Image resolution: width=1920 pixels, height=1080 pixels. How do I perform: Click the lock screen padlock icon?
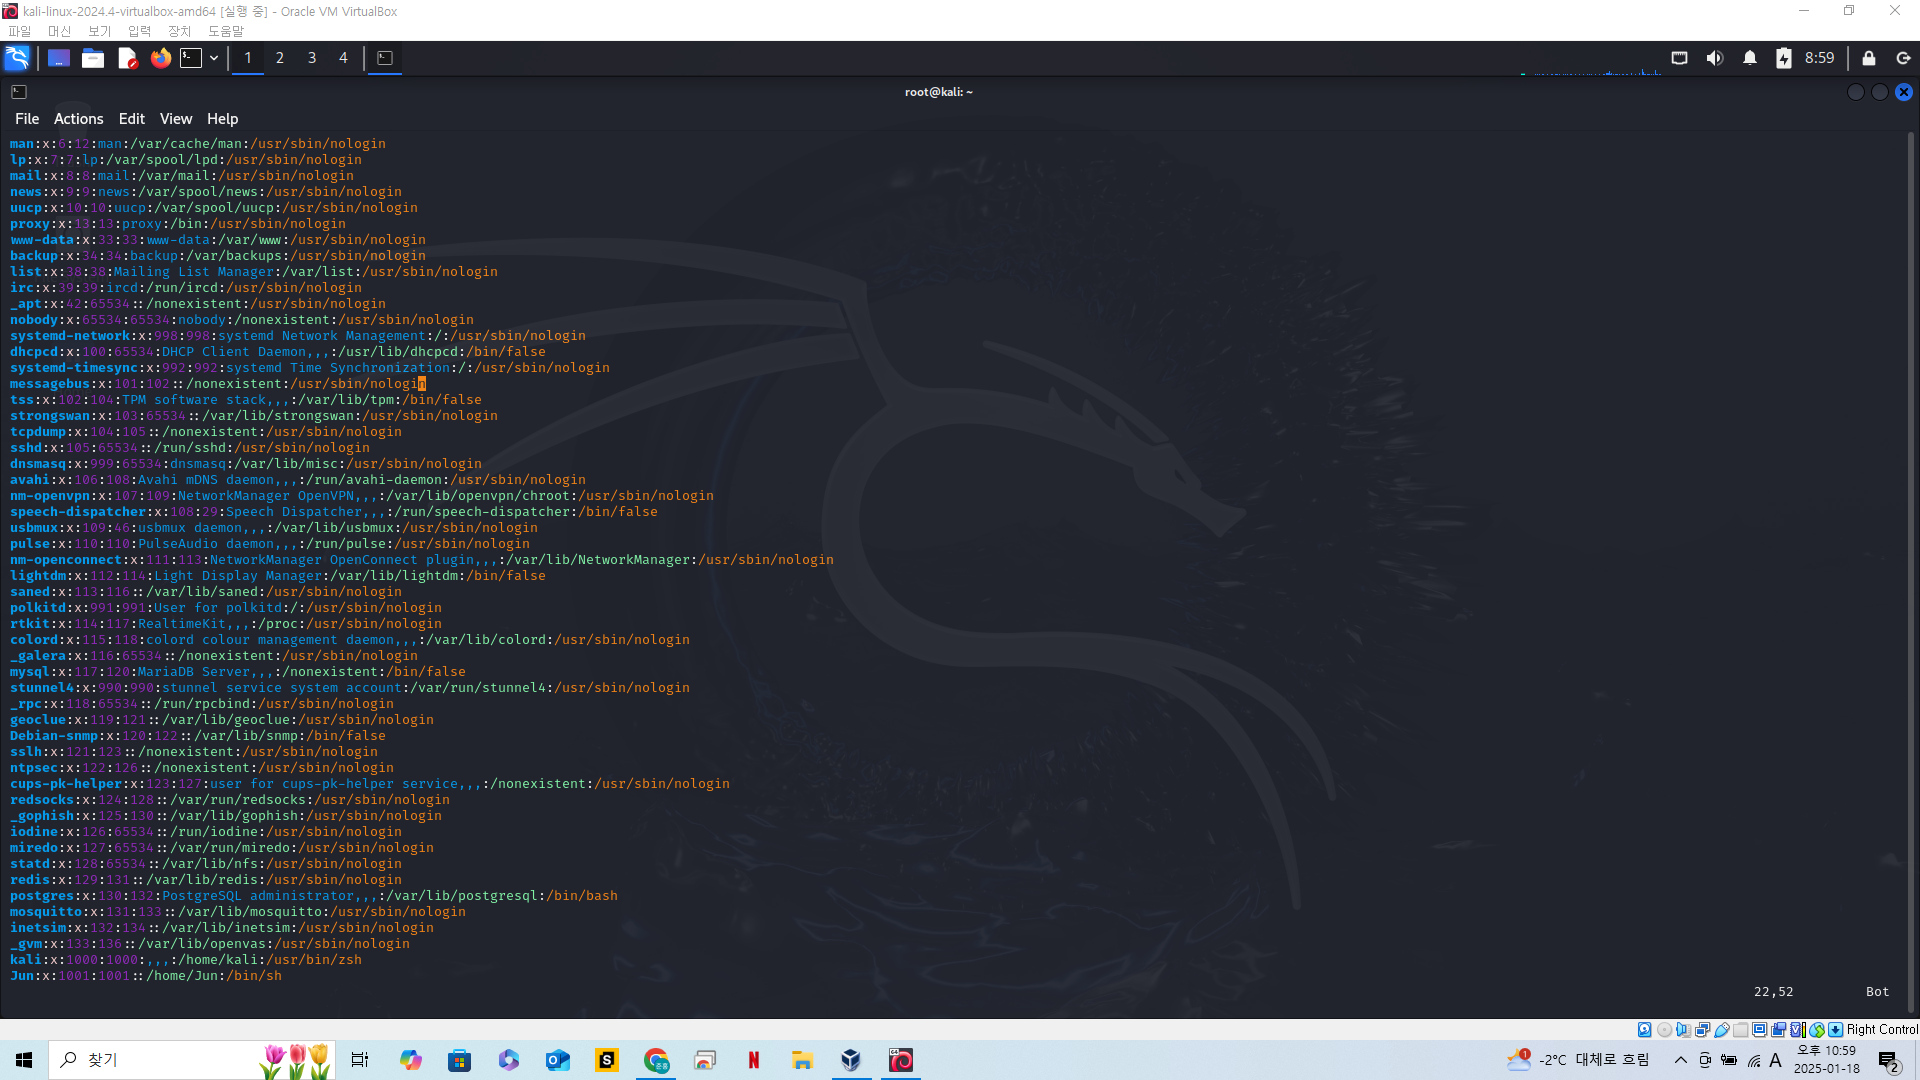point(1868,58)
